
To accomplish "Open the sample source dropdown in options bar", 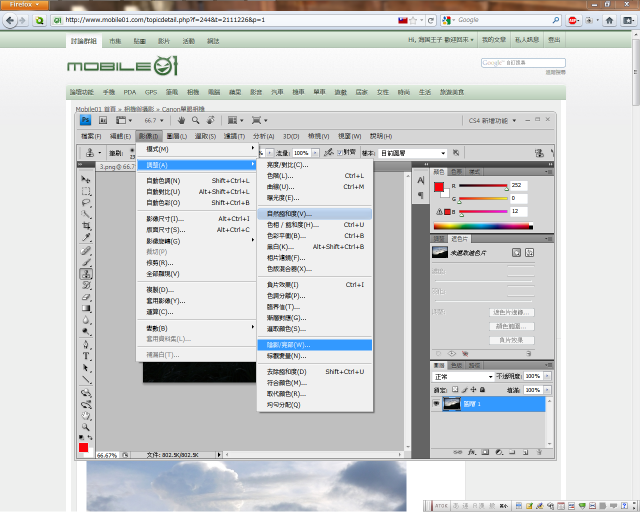I will click(x=412, y=153).
